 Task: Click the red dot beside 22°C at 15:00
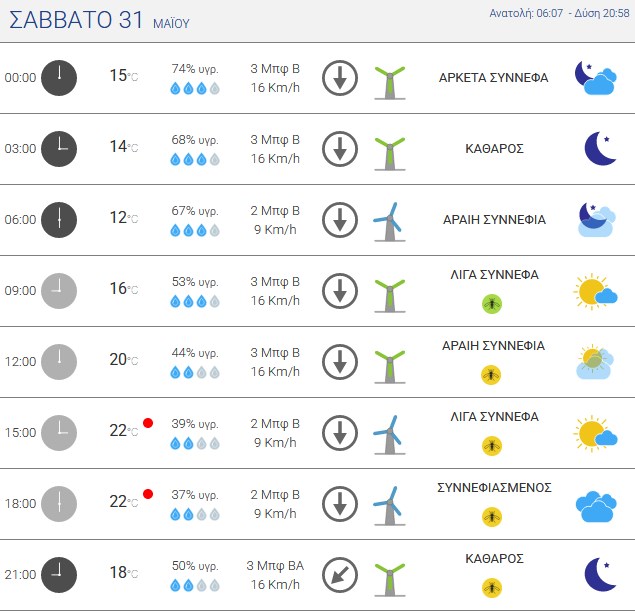tap(148, 423)
